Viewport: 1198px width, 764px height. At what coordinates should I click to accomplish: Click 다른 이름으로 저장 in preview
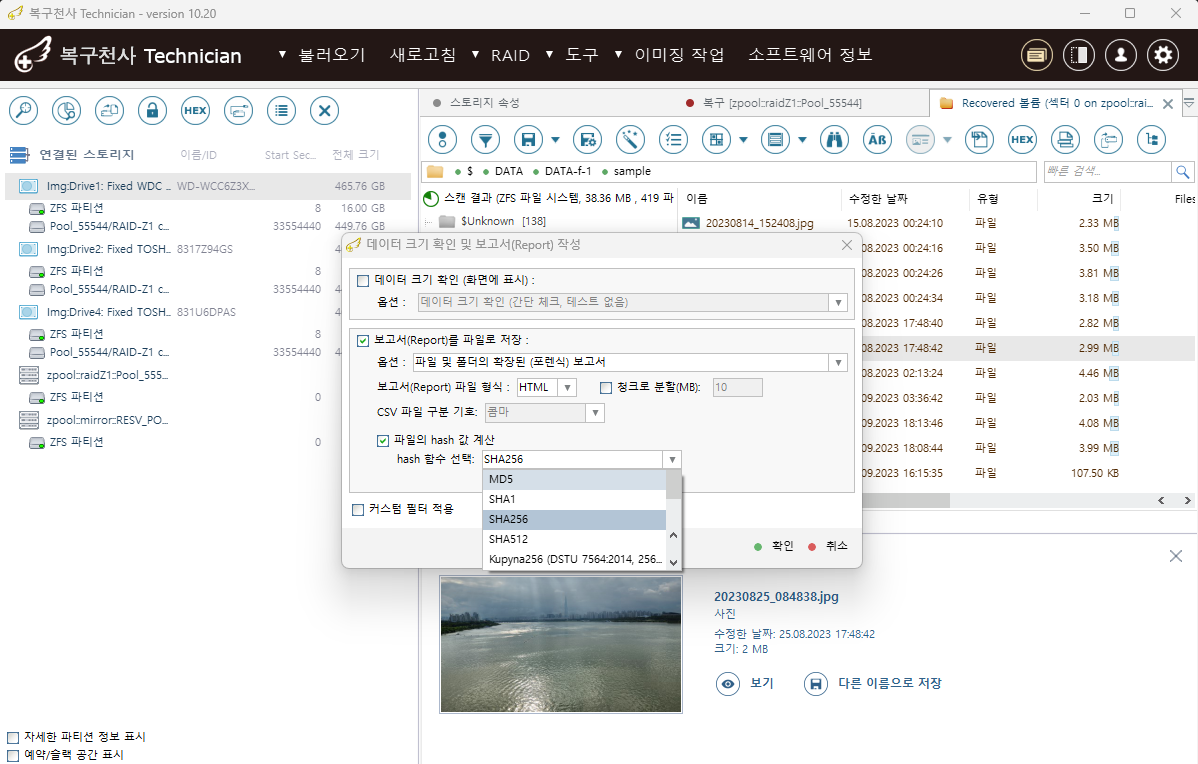(x=889, y=684)
